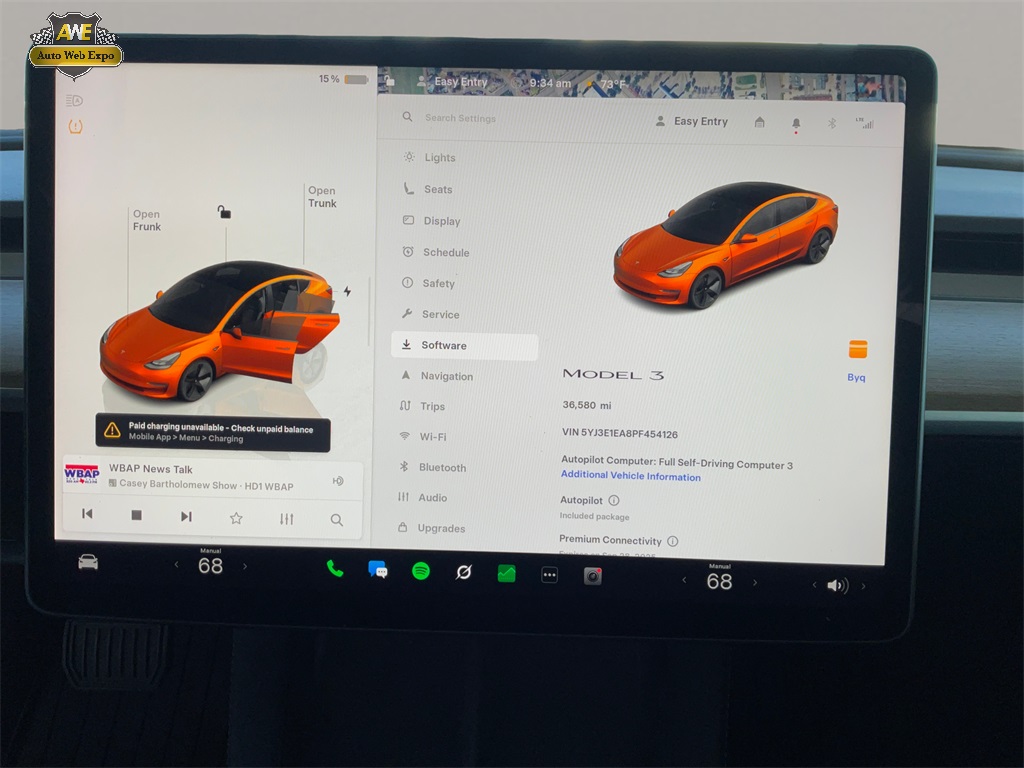Viewport: 1024px width, 768px height.
Task: Open the Wi-Fi settings menu
Action: [423, 436]
